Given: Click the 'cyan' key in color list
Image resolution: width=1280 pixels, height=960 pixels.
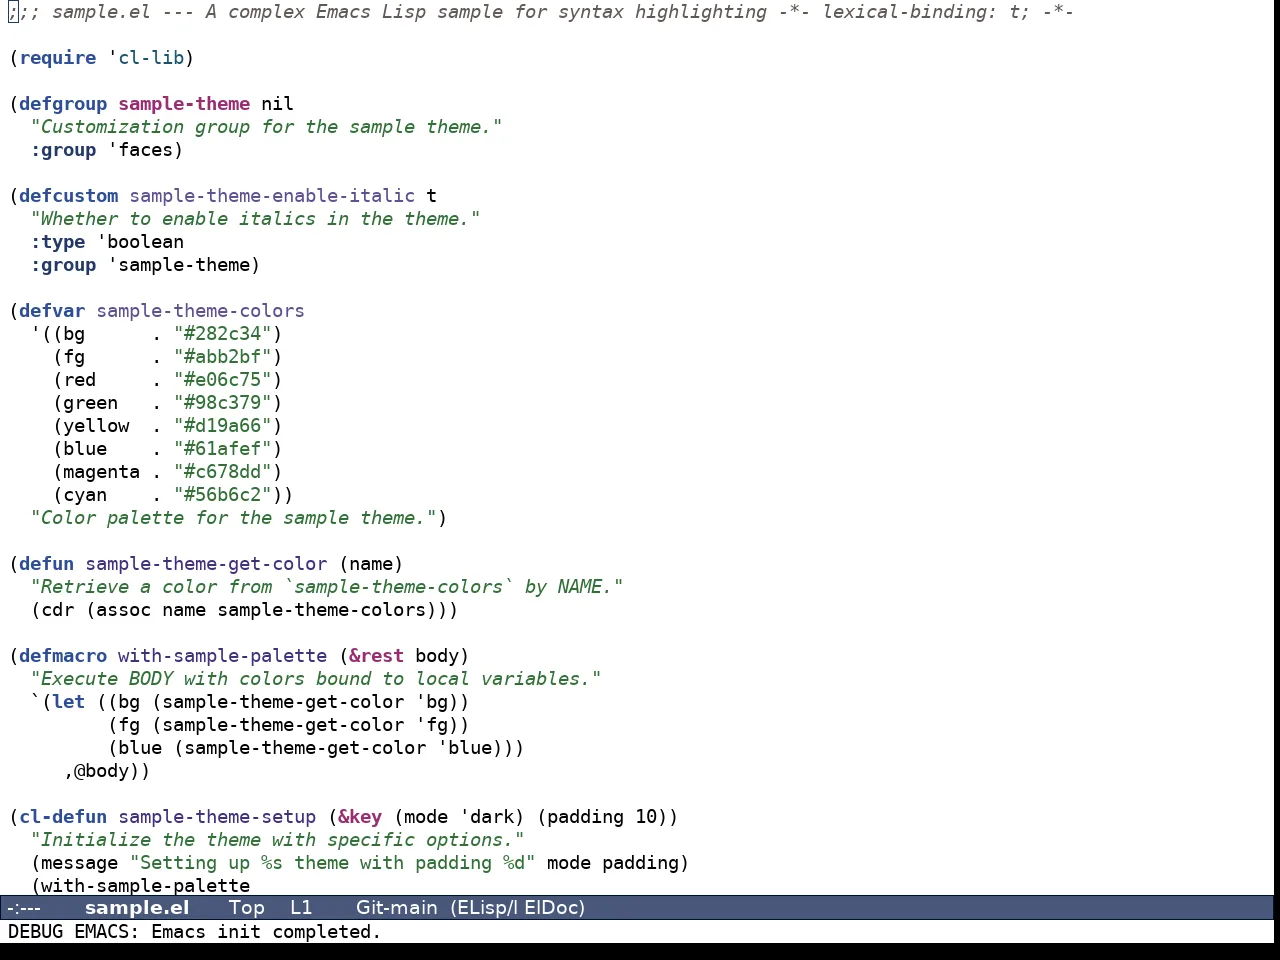Looking at the screenshot, I should click(x=85, y=495).
